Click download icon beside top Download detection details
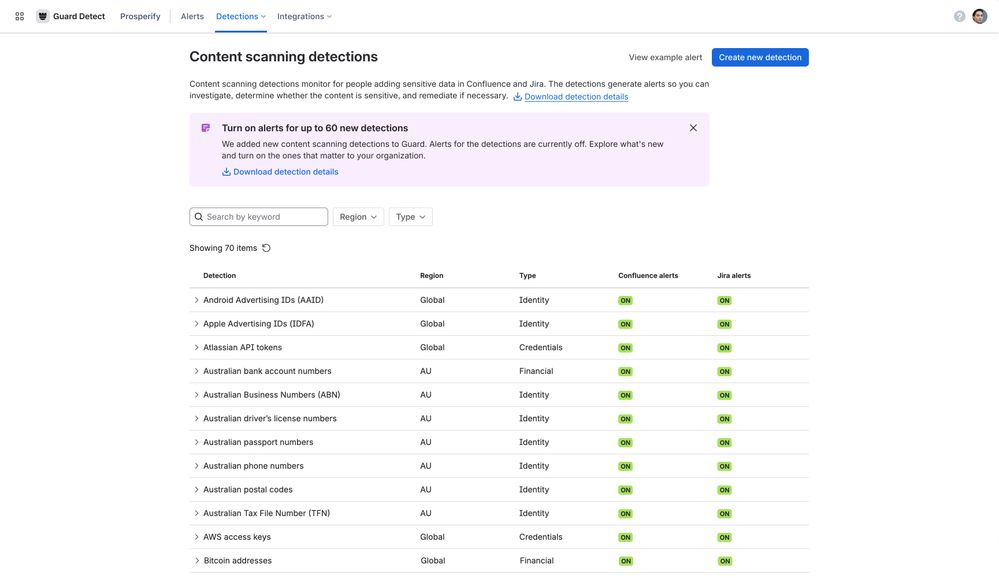This screenshot has width=999, height=578. (517, 97)
